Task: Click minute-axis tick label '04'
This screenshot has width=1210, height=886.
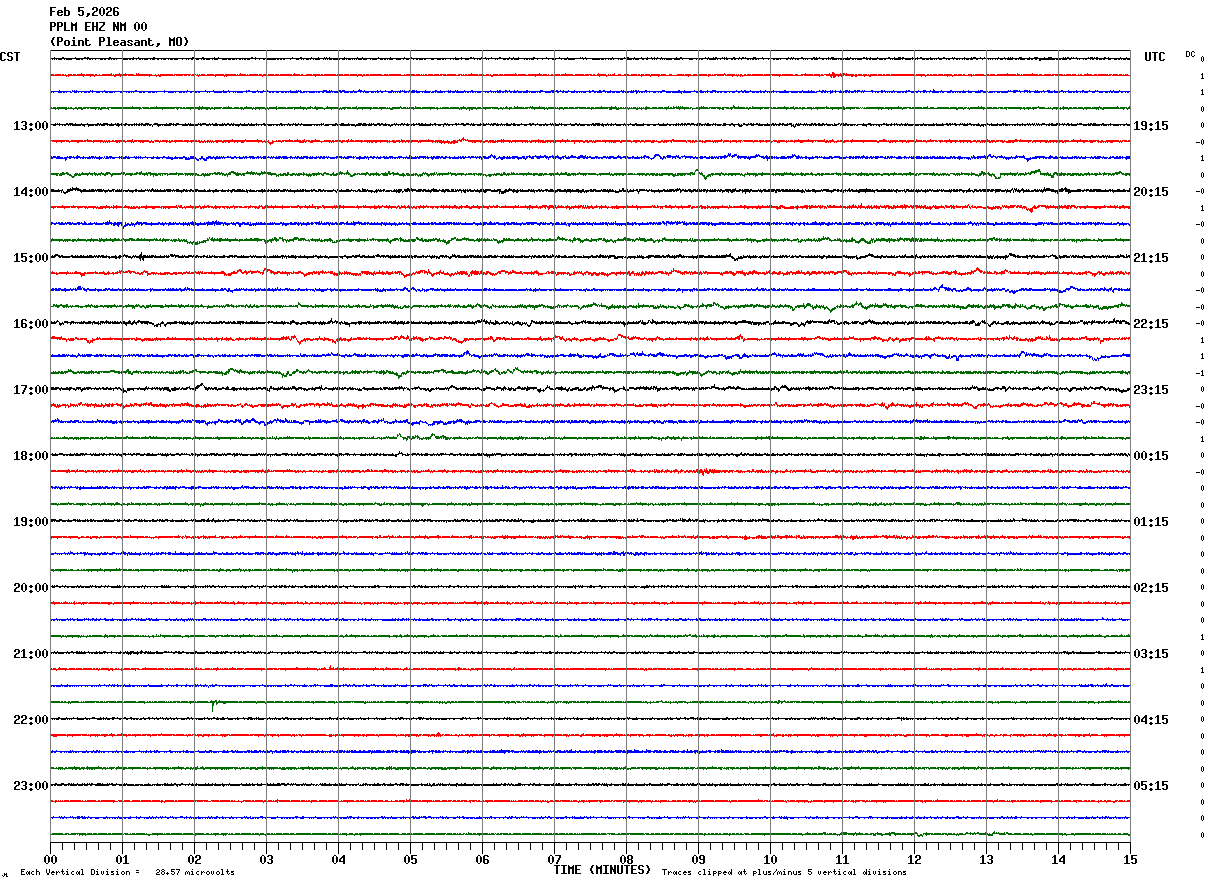Action: 338,860
